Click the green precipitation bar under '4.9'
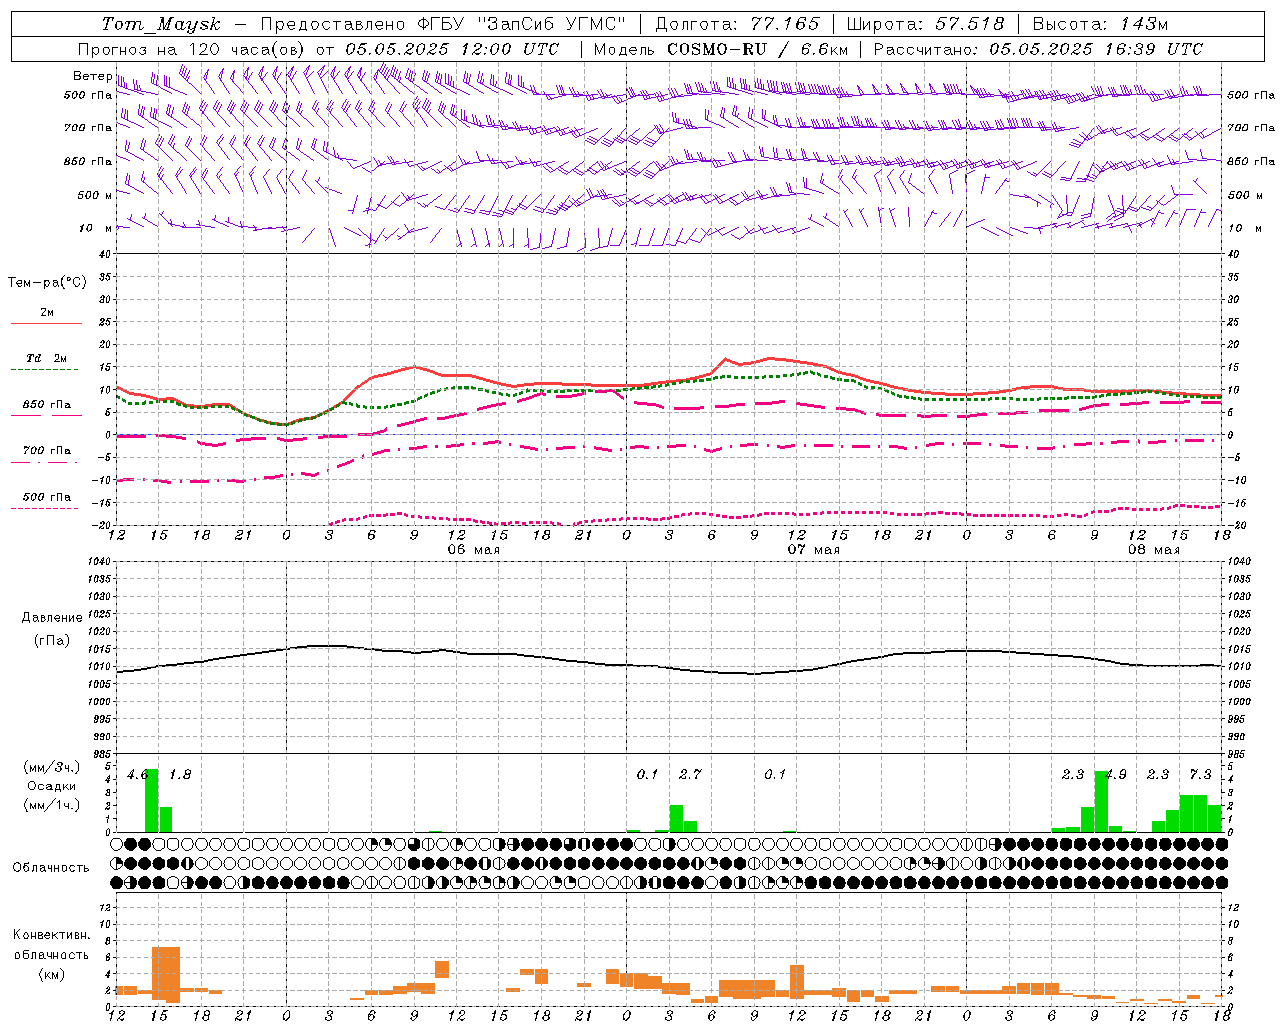Image resolution: width=1280 pixels, height=1024 pixels. 1101,801
